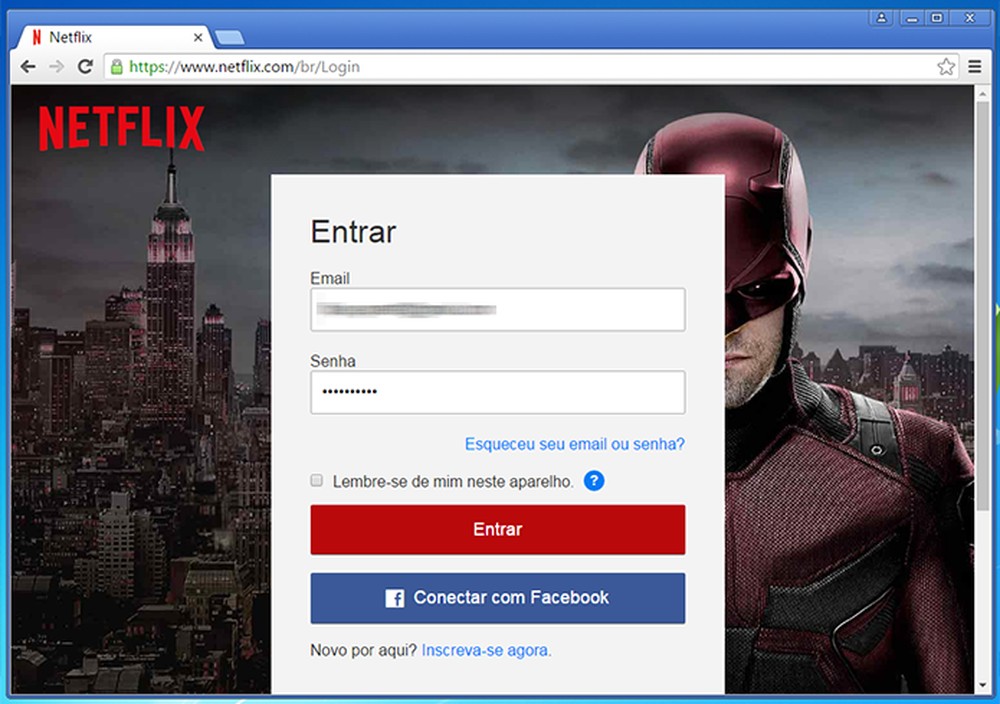Screen dimensions: 1000x704
Task: Switch to the Netflix browser tab
Action: click(110, 37)
